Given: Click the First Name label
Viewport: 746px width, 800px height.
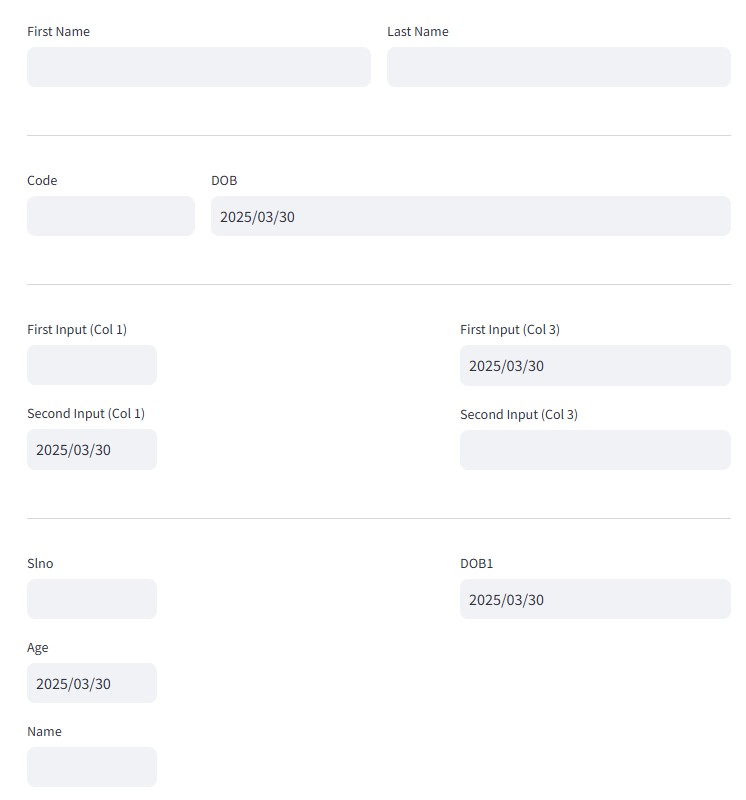Looking at the screenshot, I should (58, 31).
